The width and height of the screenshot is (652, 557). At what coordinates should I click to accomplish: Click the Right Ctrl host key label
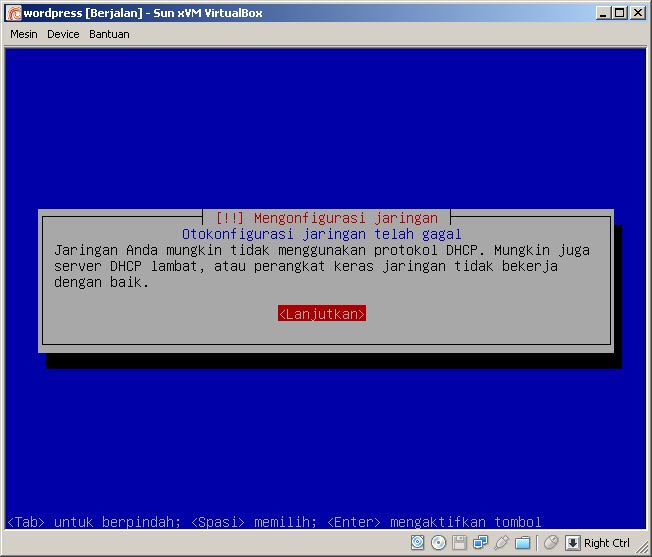pos(607,543)
